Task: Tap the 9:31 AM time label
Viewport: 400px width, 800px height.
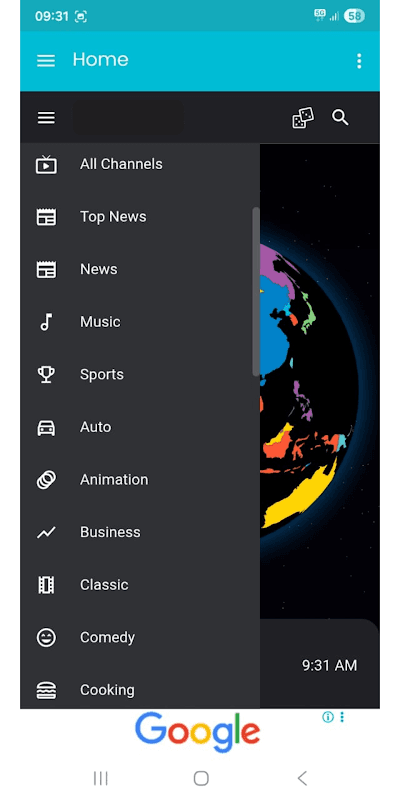Action: (330, 665)
